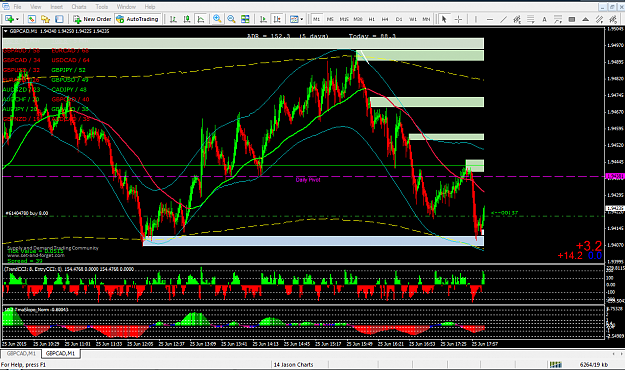Viewport: 625px width, 370px height.
Task: Select the text (A) tool
Action: 544,19
